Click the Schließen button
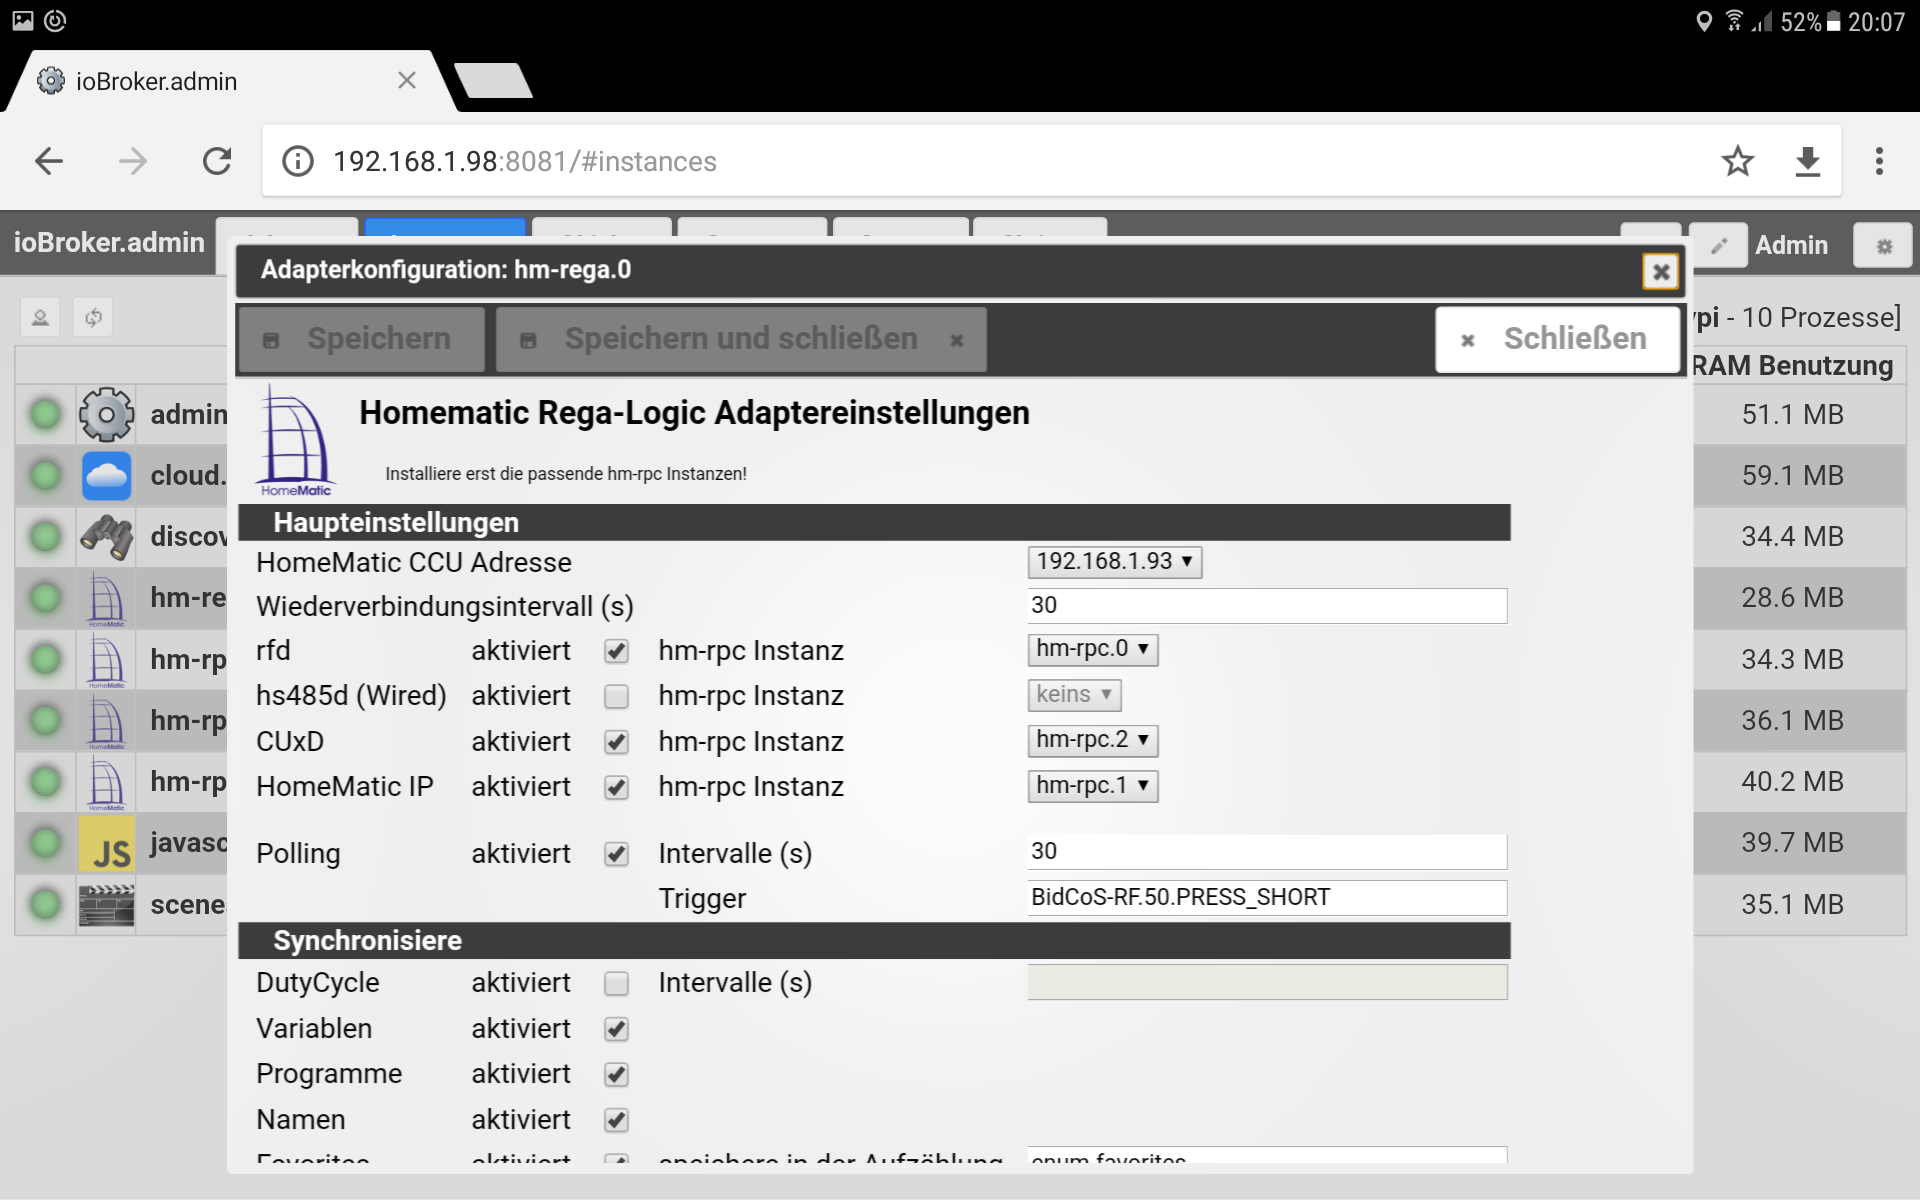 [x=1558, y=339]
